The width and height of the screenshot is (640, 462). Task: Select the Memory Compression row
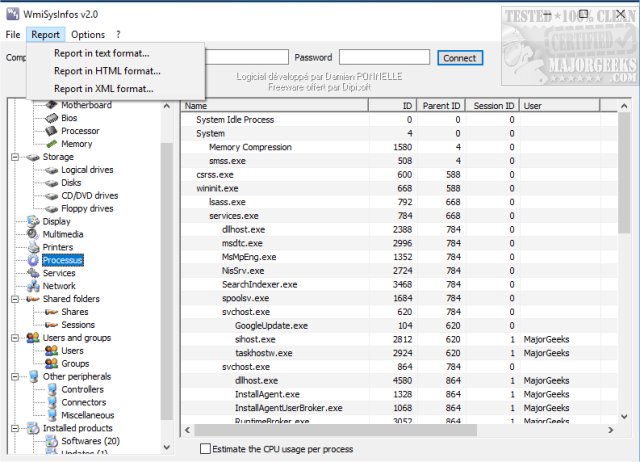click(399, 147)
